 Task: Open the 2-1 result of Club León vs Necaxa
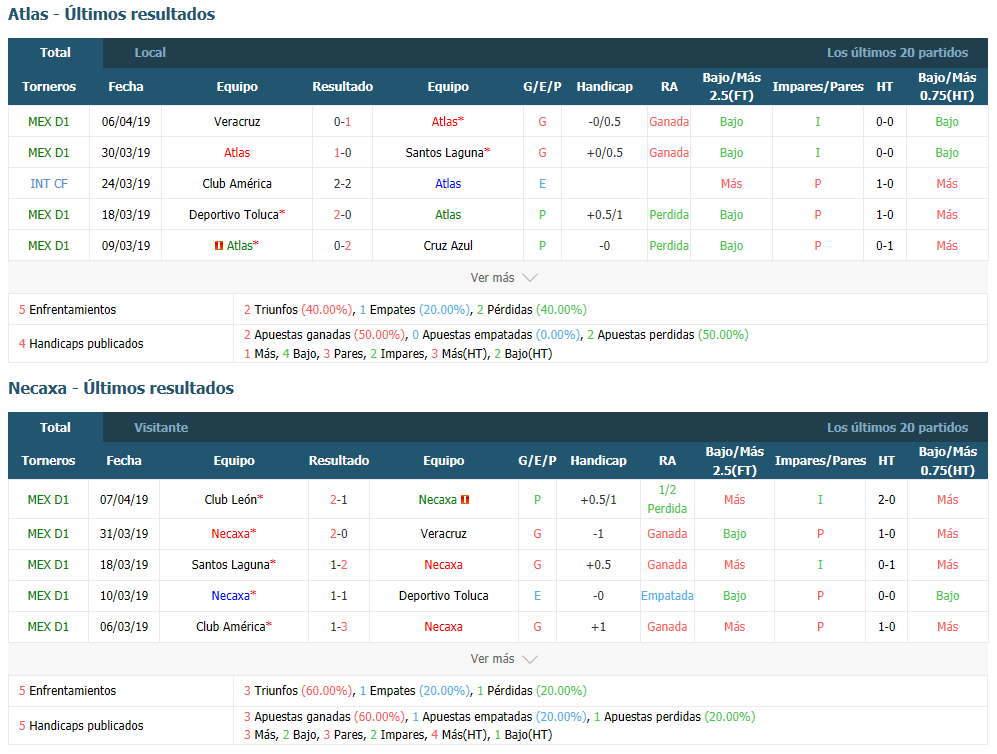tap(339, 500)
